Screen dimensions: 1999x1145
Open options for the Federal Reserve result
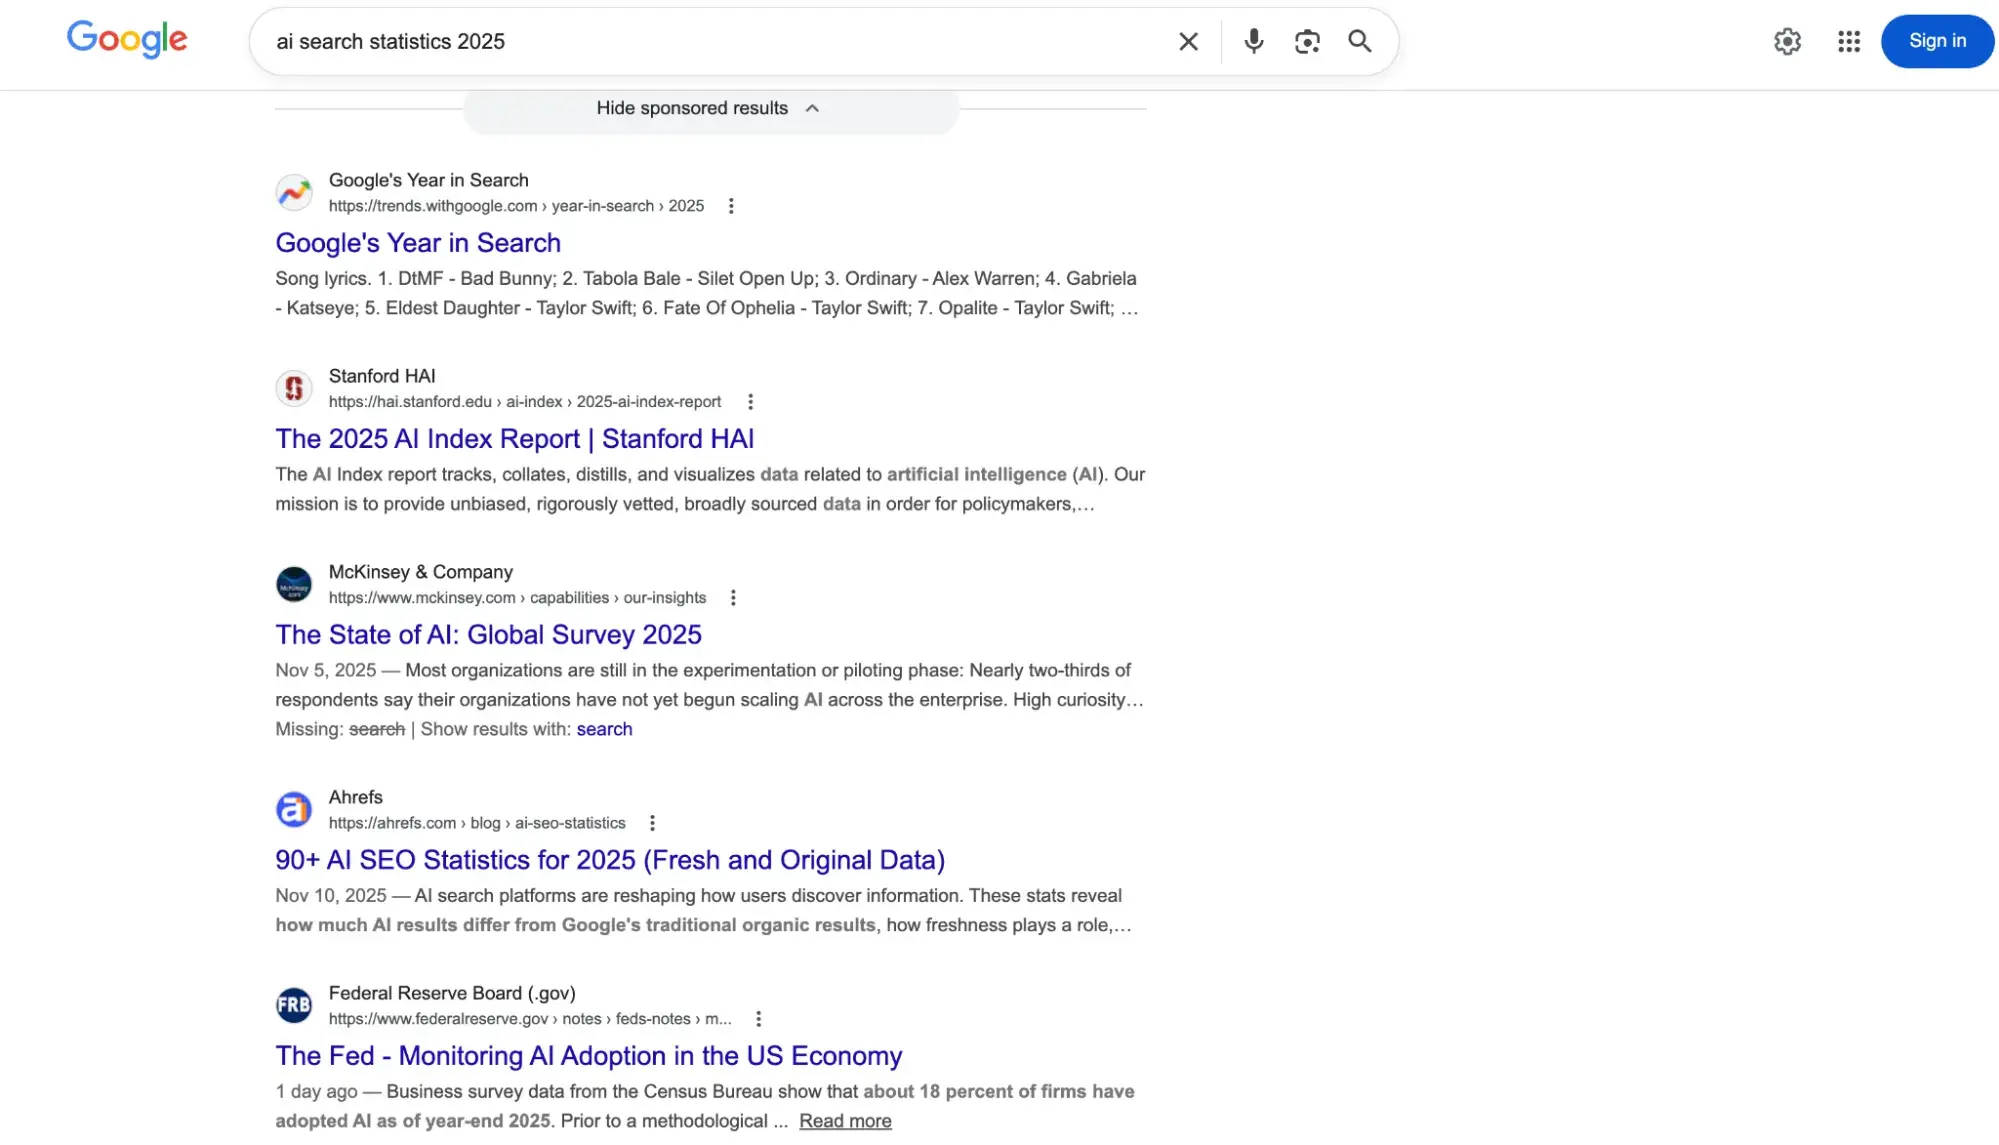758,1018
